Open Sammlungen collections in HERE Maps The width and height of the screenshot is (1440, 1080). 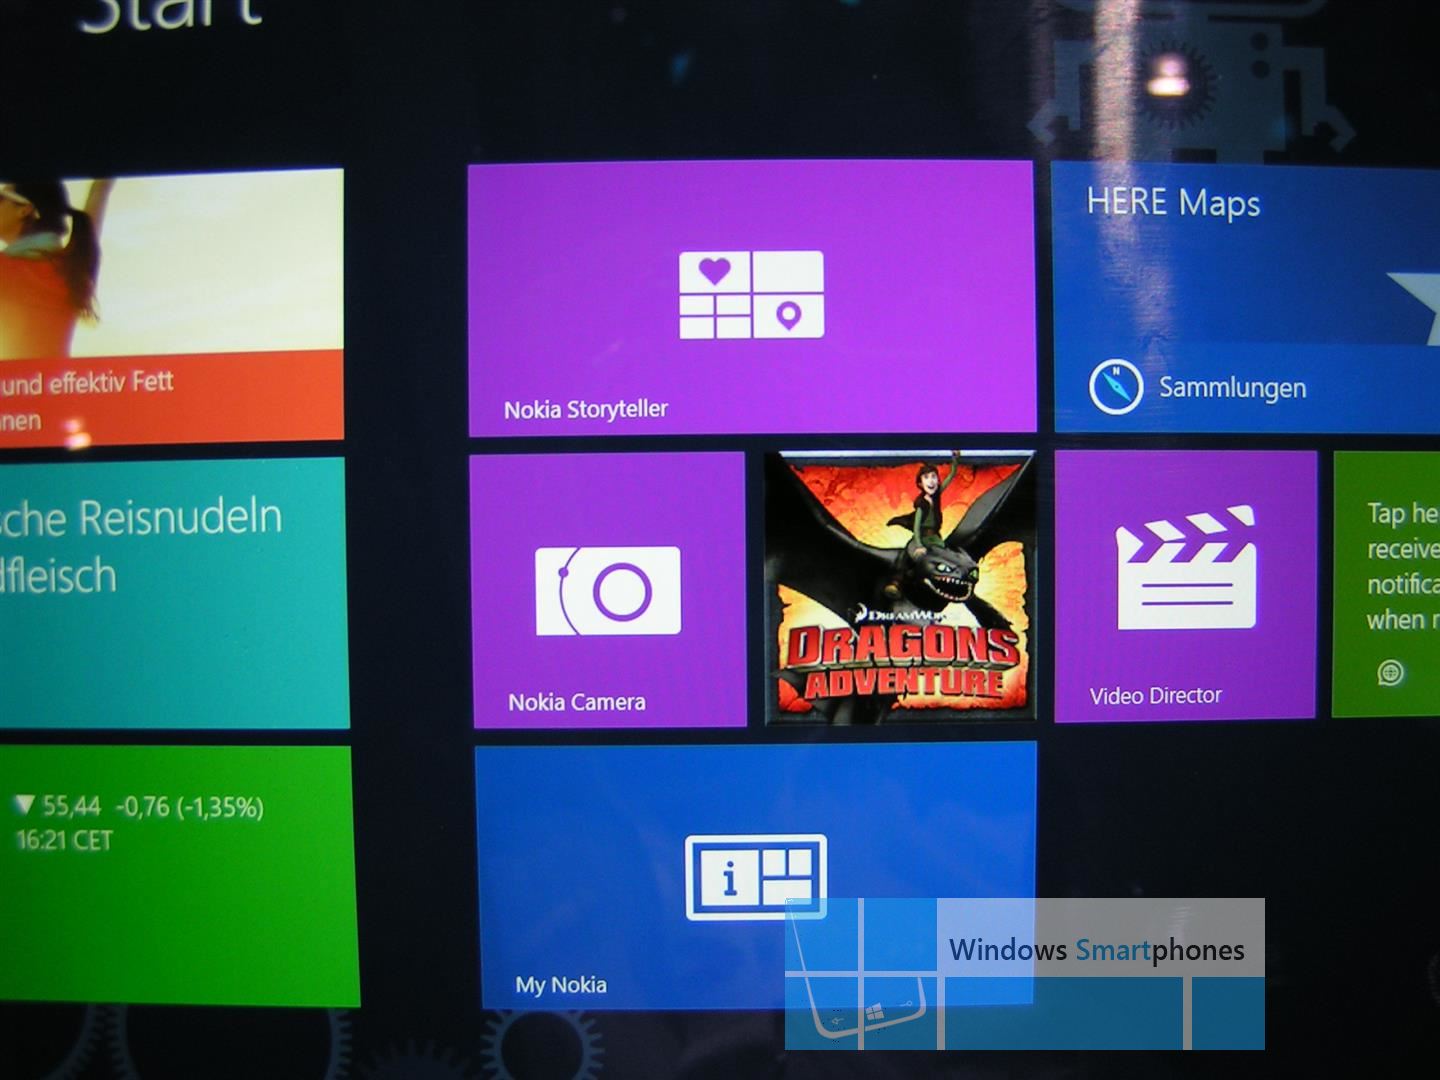(1232, 388)
